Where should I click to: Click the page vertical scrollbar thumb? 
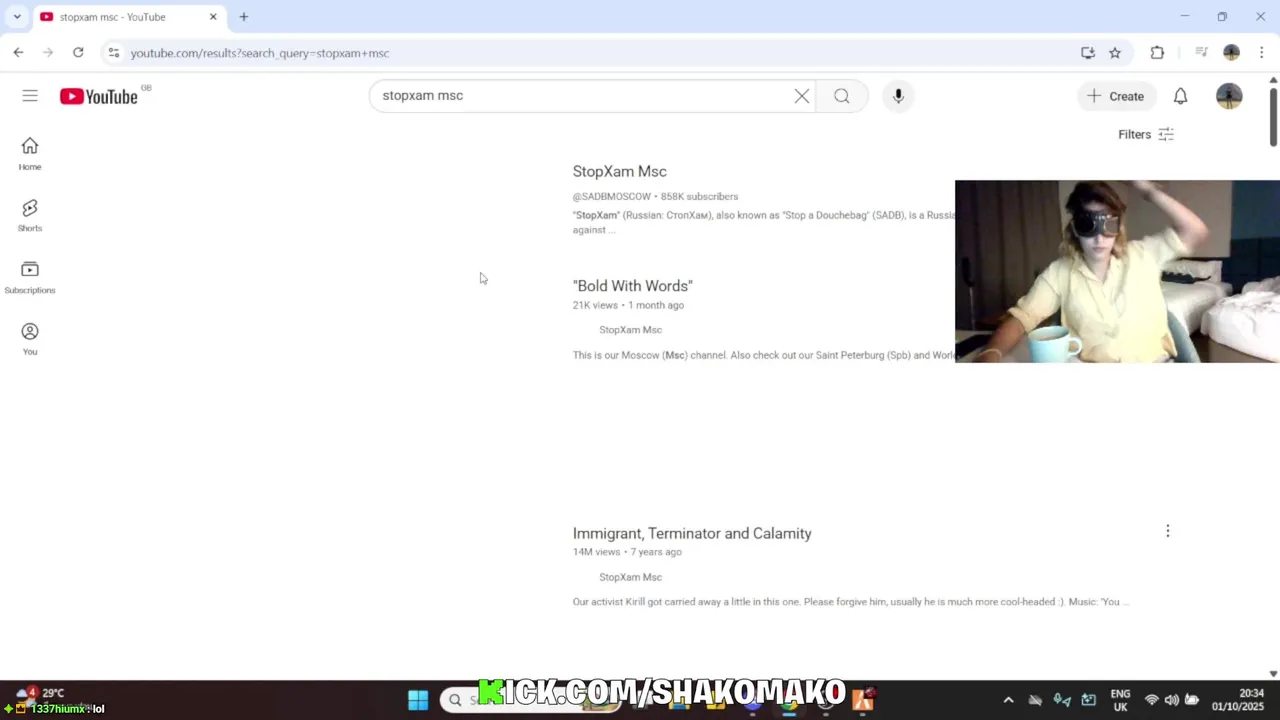[x=1273, y=118]
